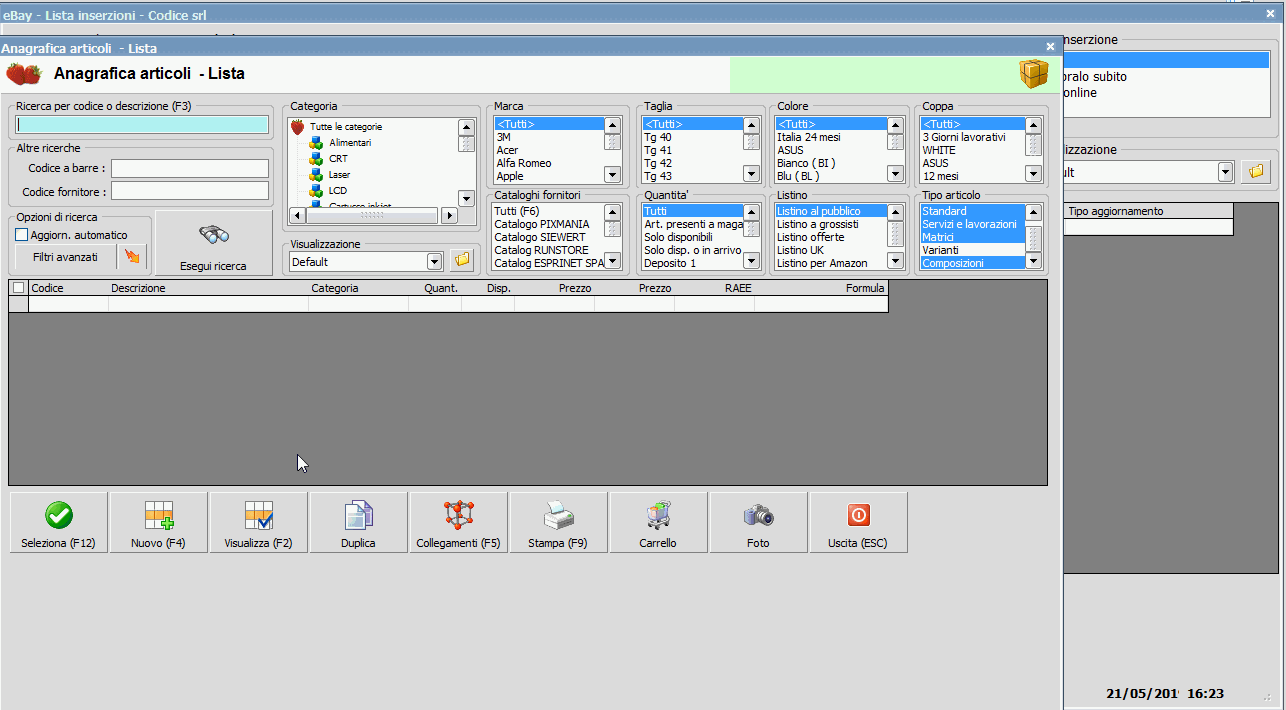Click the Formula column header

(x=822, y=288)
